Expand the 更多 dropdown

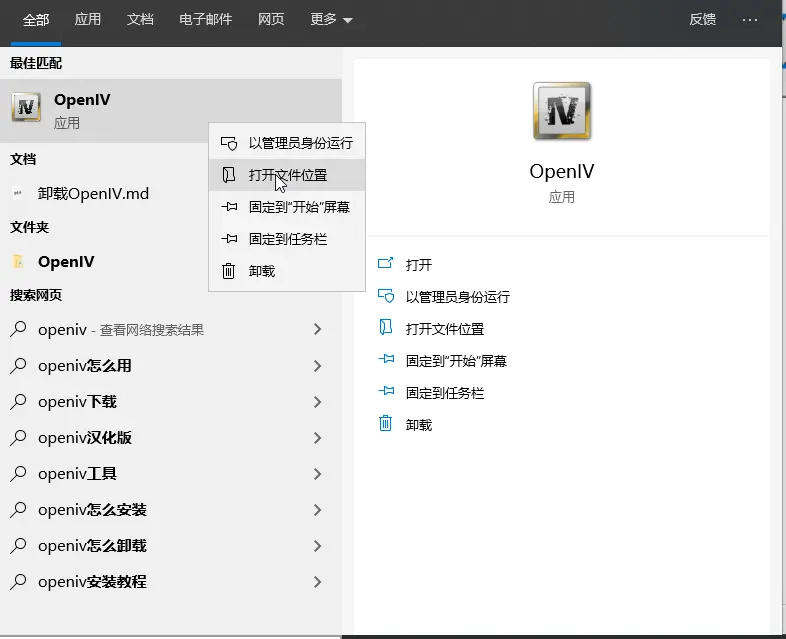tap(331, 20)
